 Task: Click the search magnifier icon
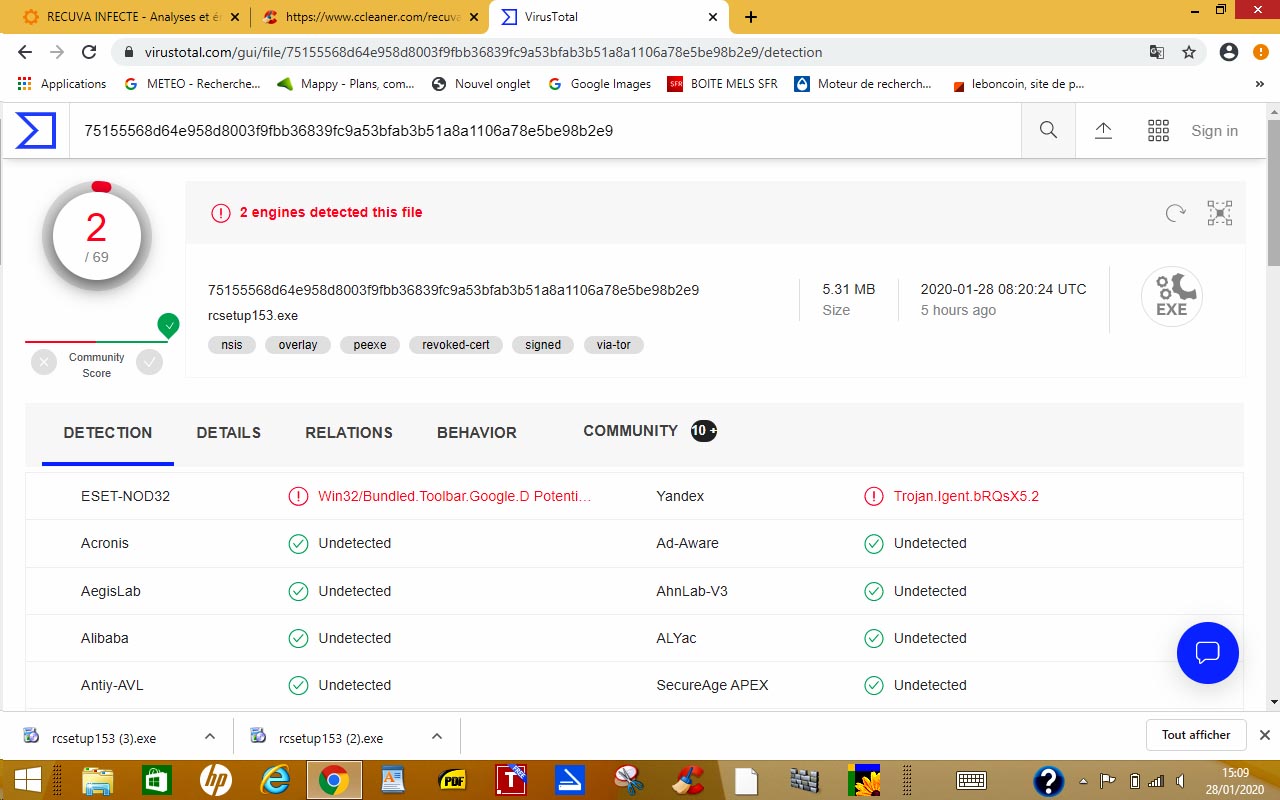point(1048,130)
